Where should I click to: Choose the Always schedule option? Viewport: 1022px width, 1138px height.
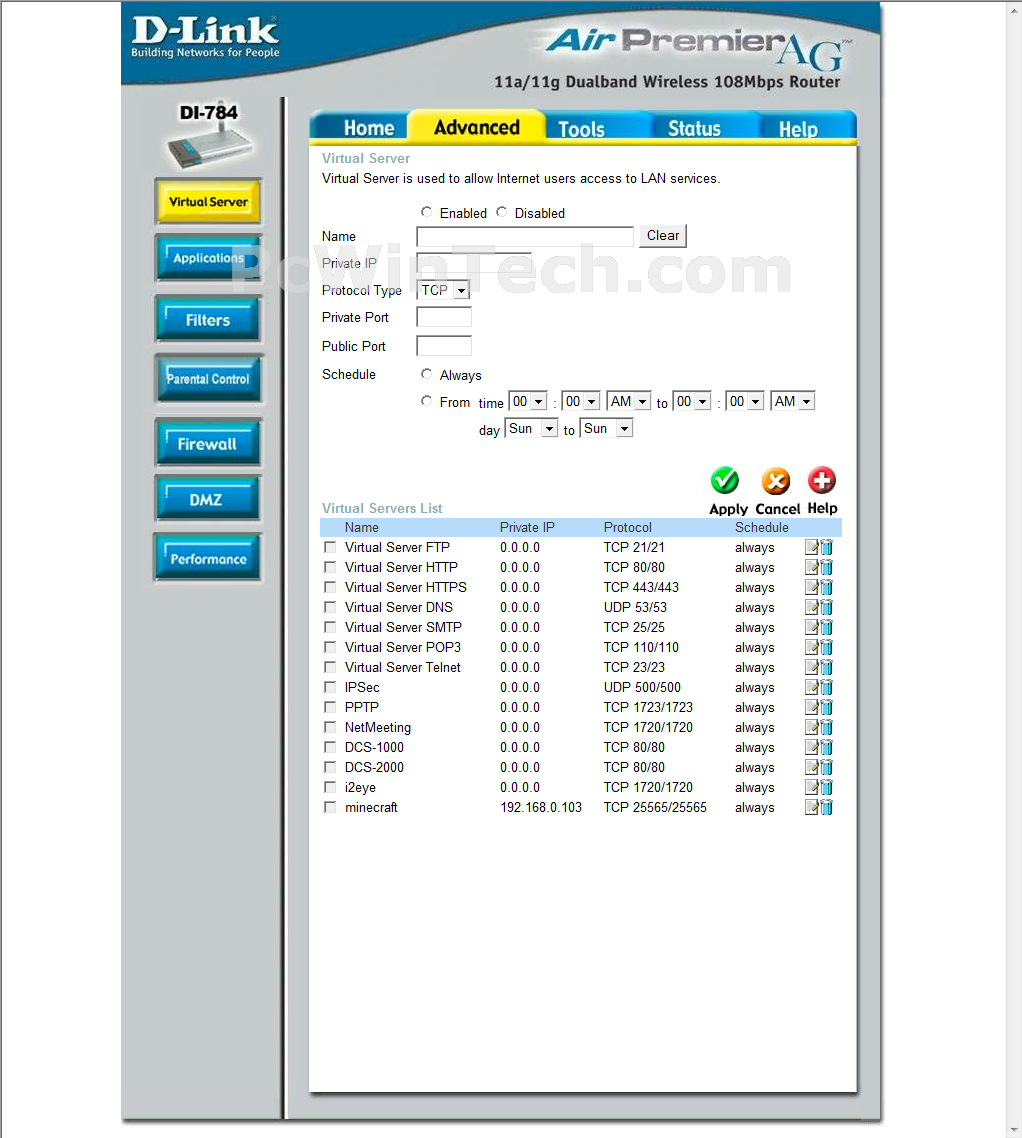click(x=426, y=374)
